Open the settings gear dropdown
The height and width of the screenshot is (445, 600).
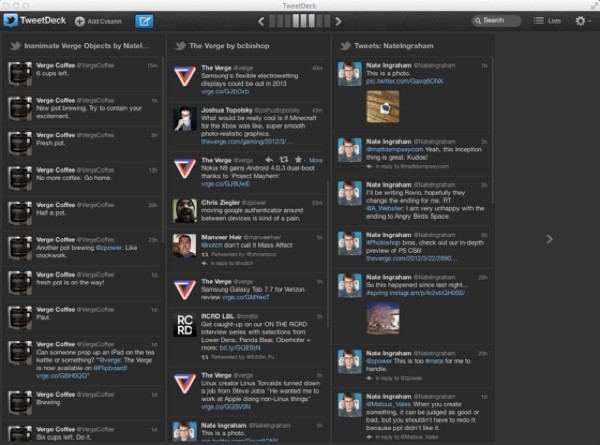(583, 21)
